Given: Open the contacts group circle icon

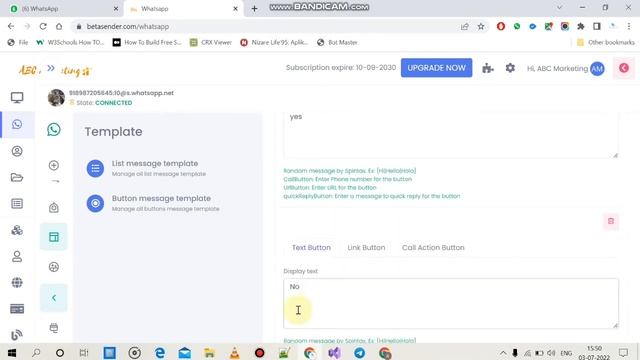Looking at the screenshot, I should point(54,267).
